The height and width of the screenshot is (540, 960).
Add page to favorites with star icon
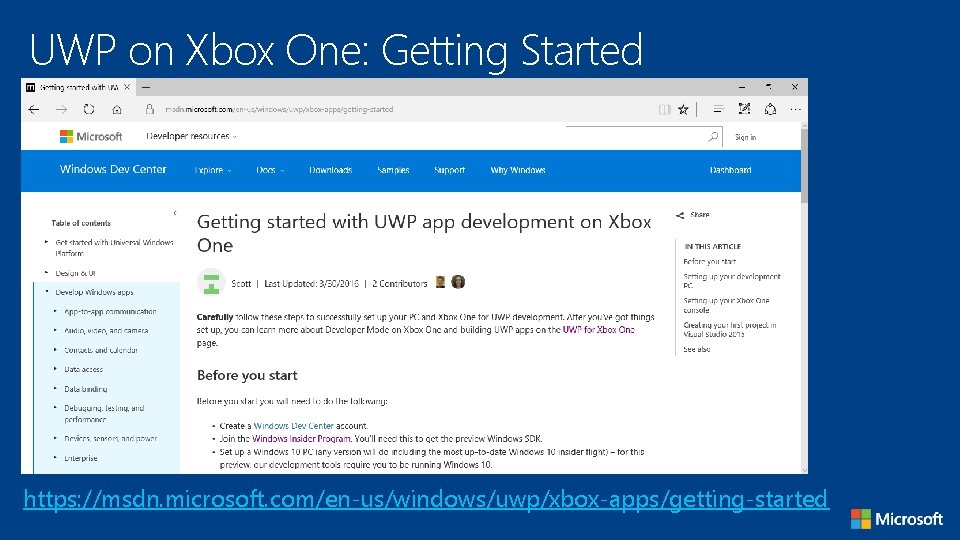tap(683, 110)
